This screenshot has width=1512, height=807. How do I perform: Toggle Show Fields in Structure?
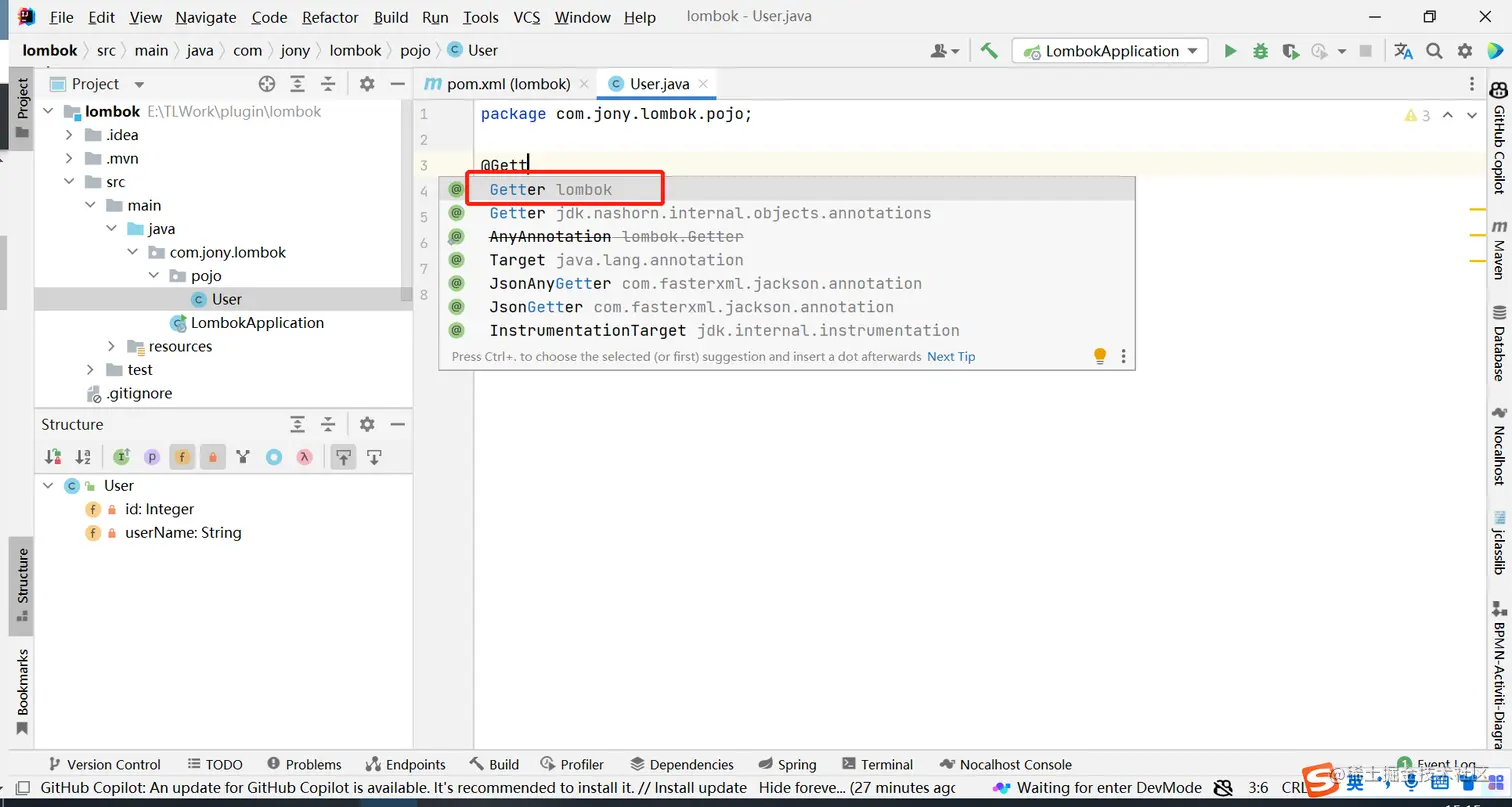pos(182,457)
